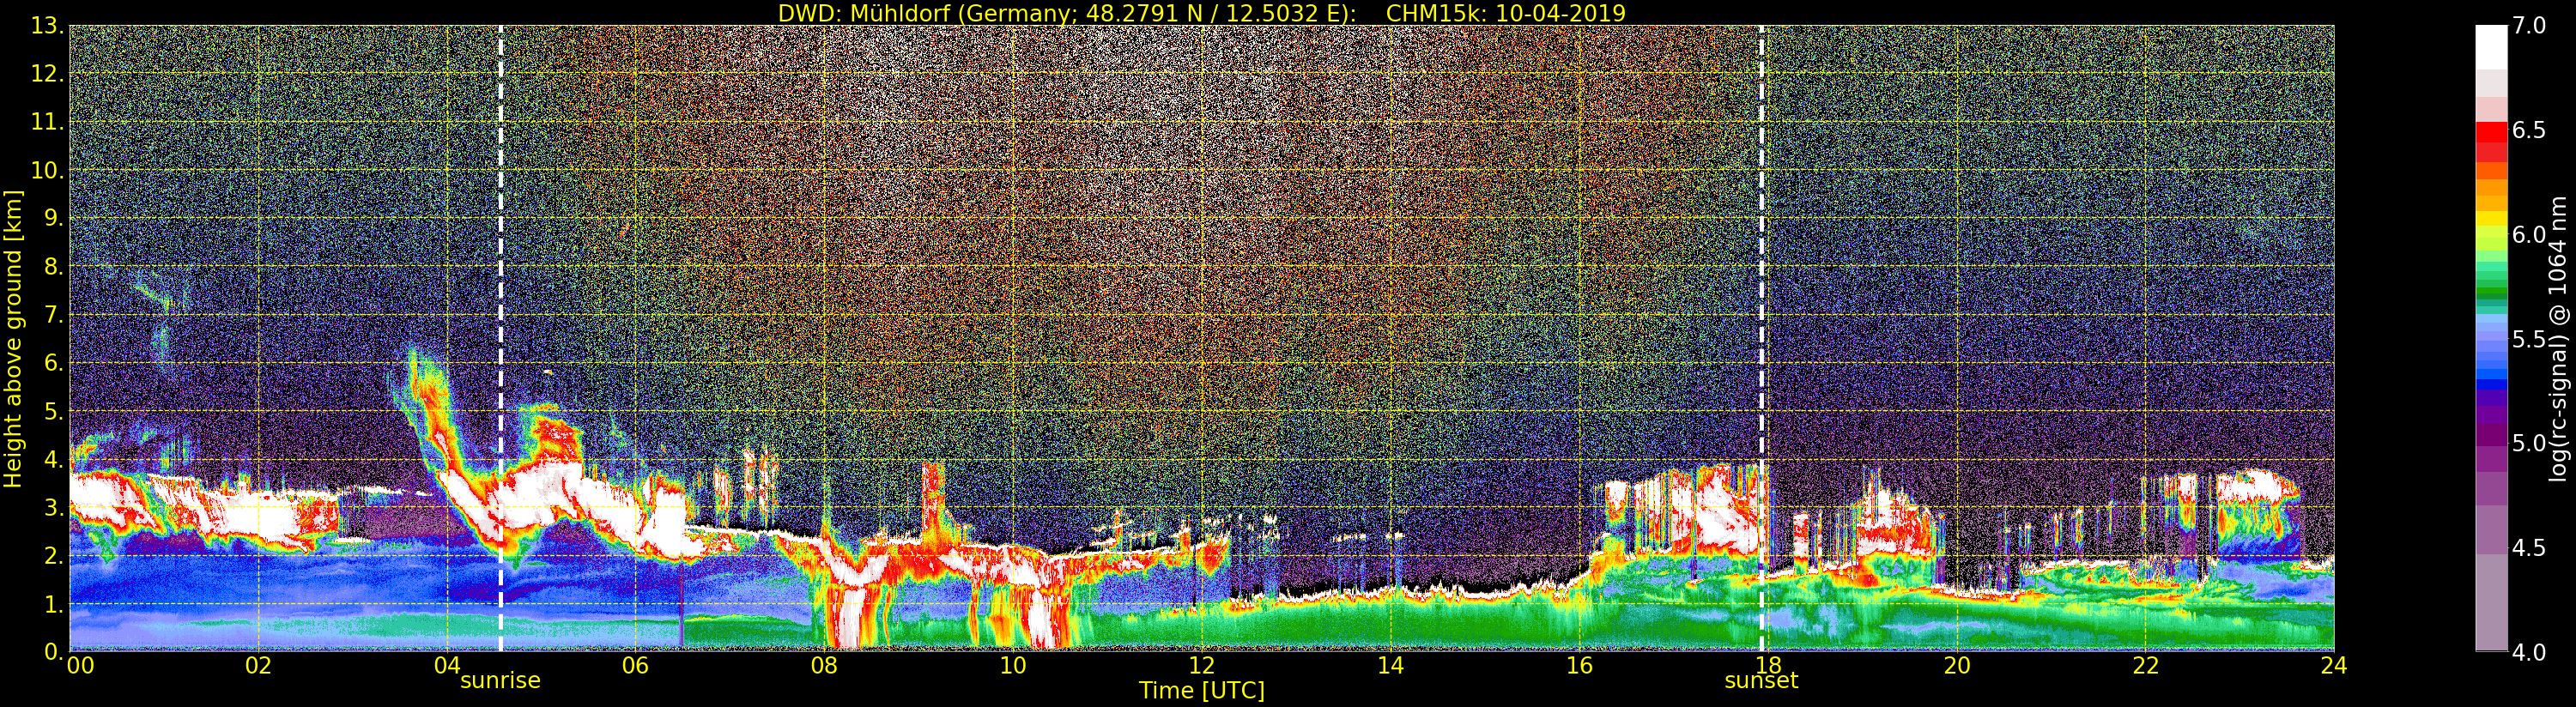Click the 'sunrise' label below the axis
Viewport: 2576px width, 707px height.
500,681
